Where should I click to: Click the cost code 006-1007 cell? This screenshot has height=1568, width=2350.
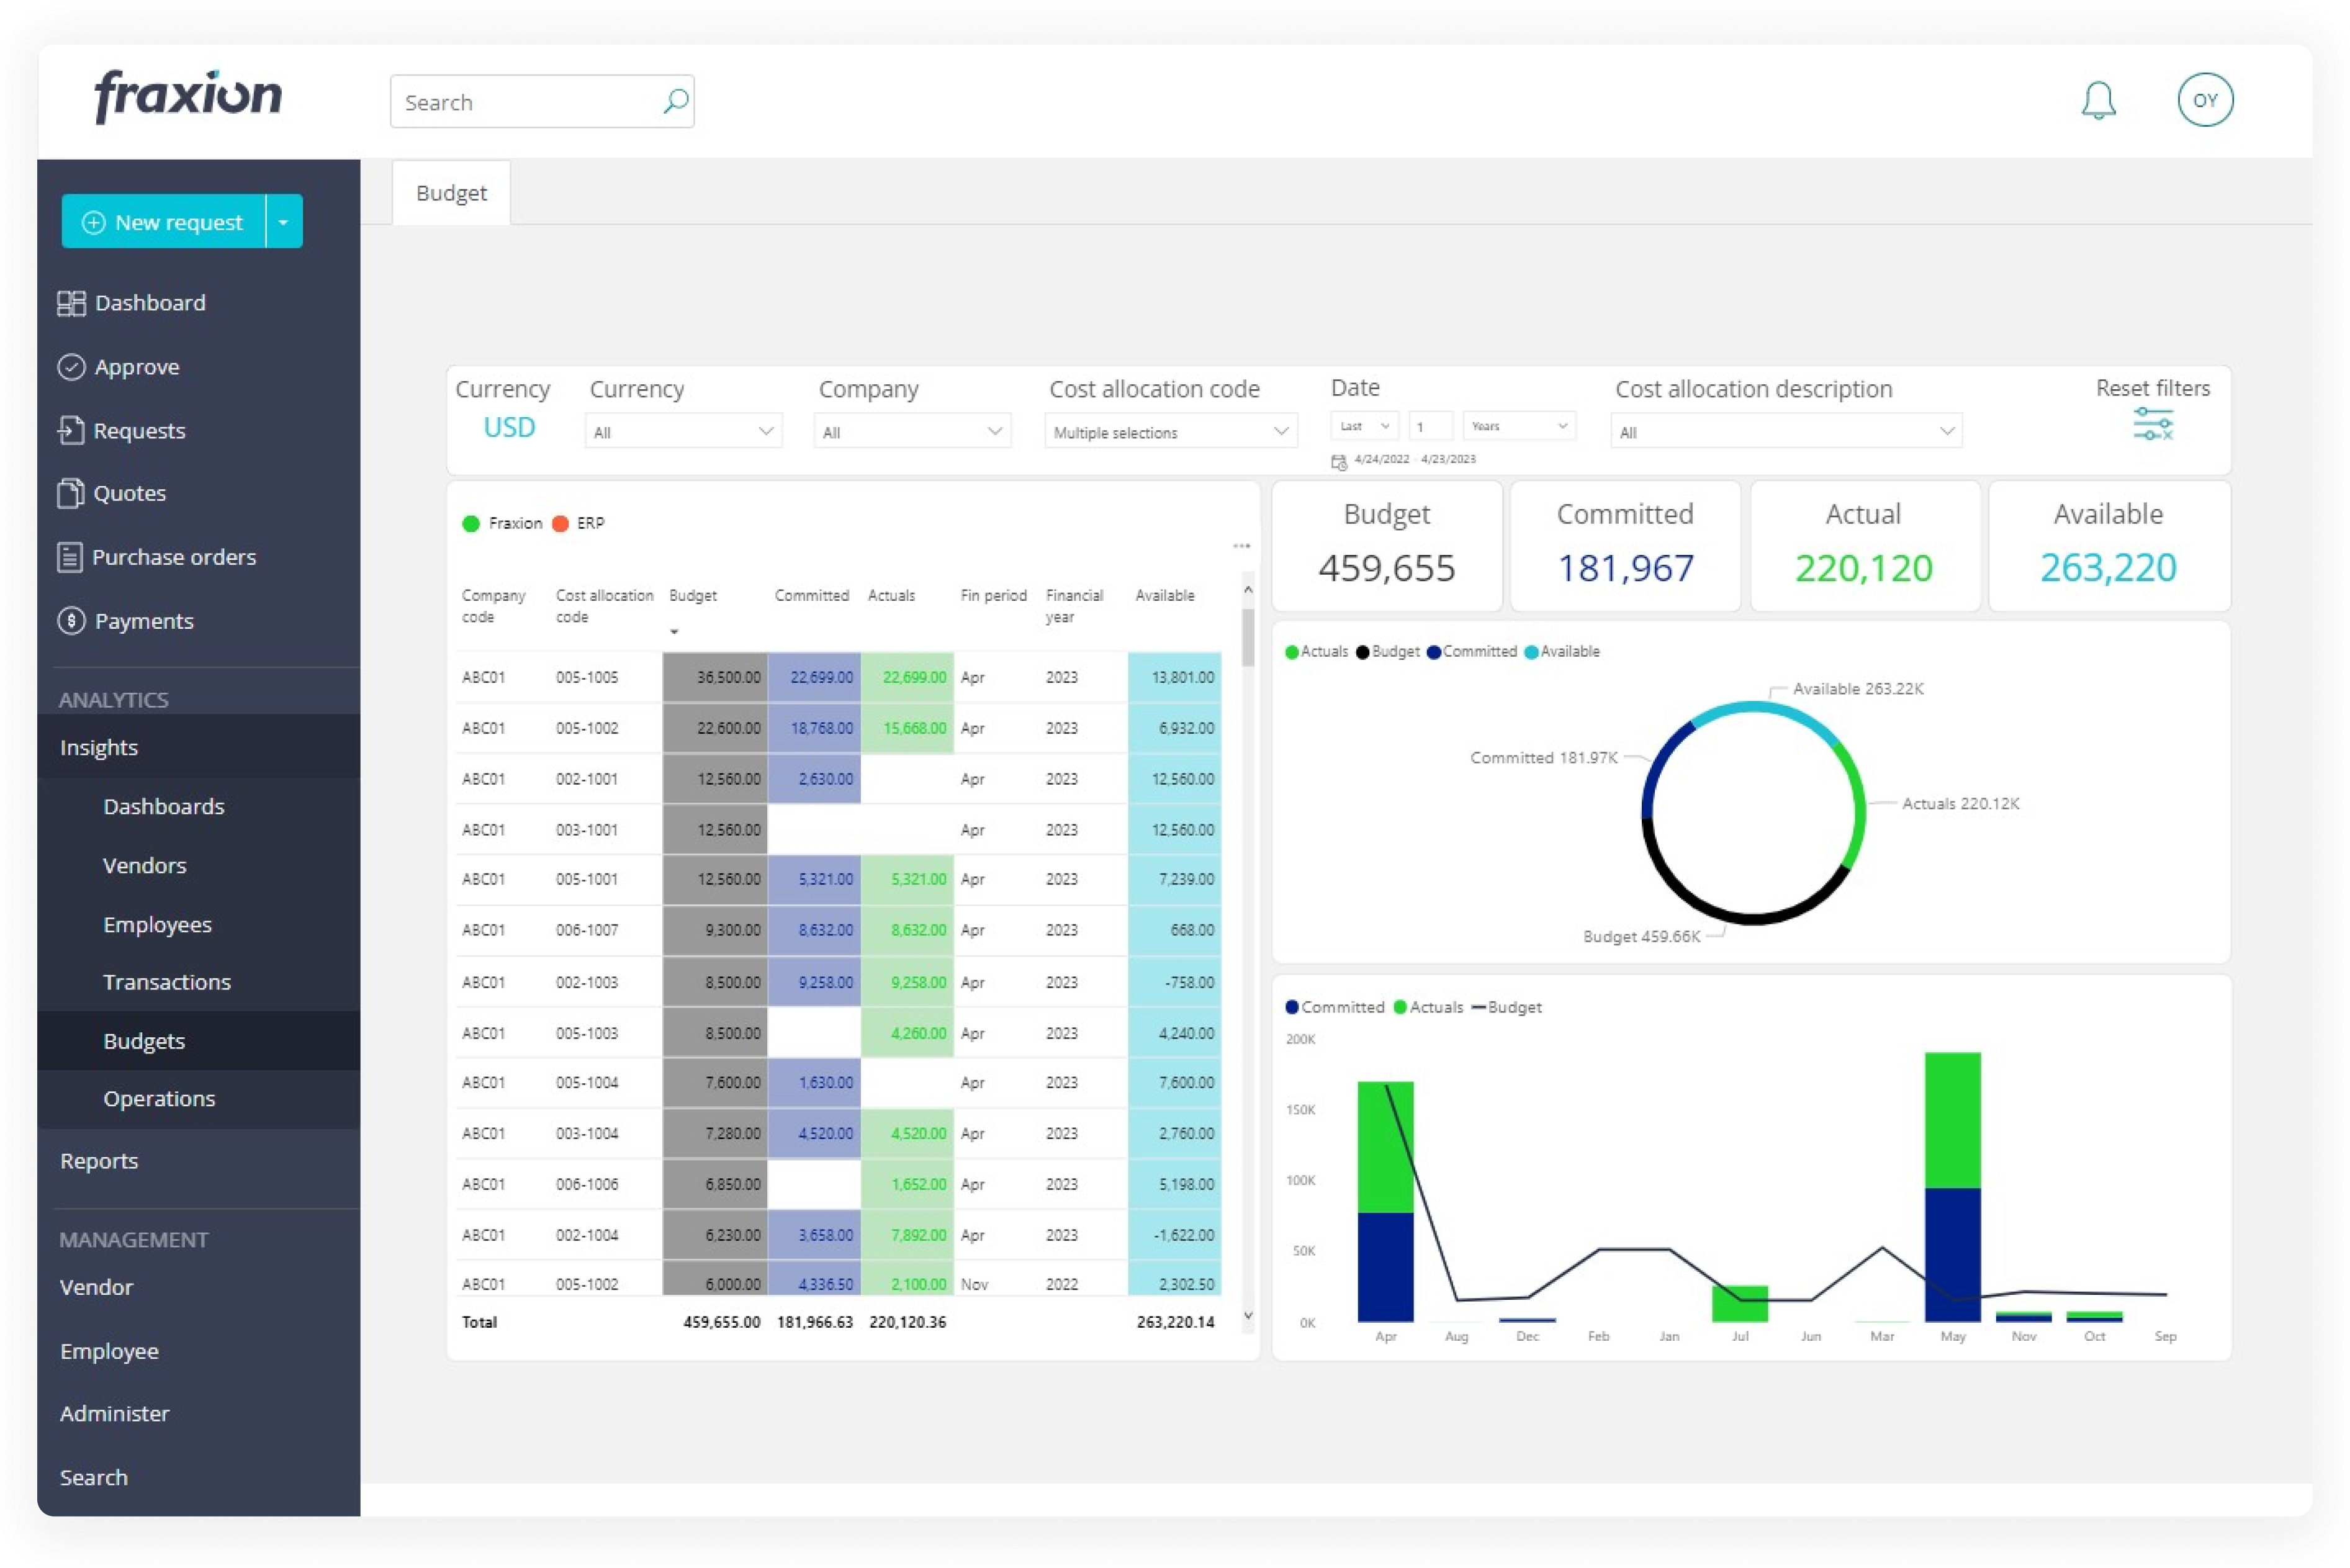587,930
